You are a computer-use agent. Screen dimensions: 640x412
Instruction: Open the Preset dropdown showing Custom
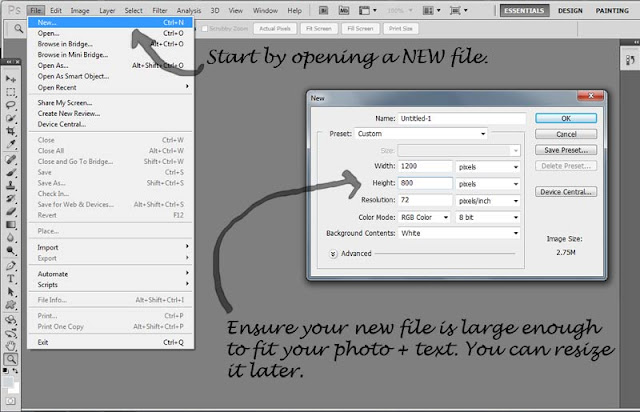pyautogui.click(x=421, y=134)
